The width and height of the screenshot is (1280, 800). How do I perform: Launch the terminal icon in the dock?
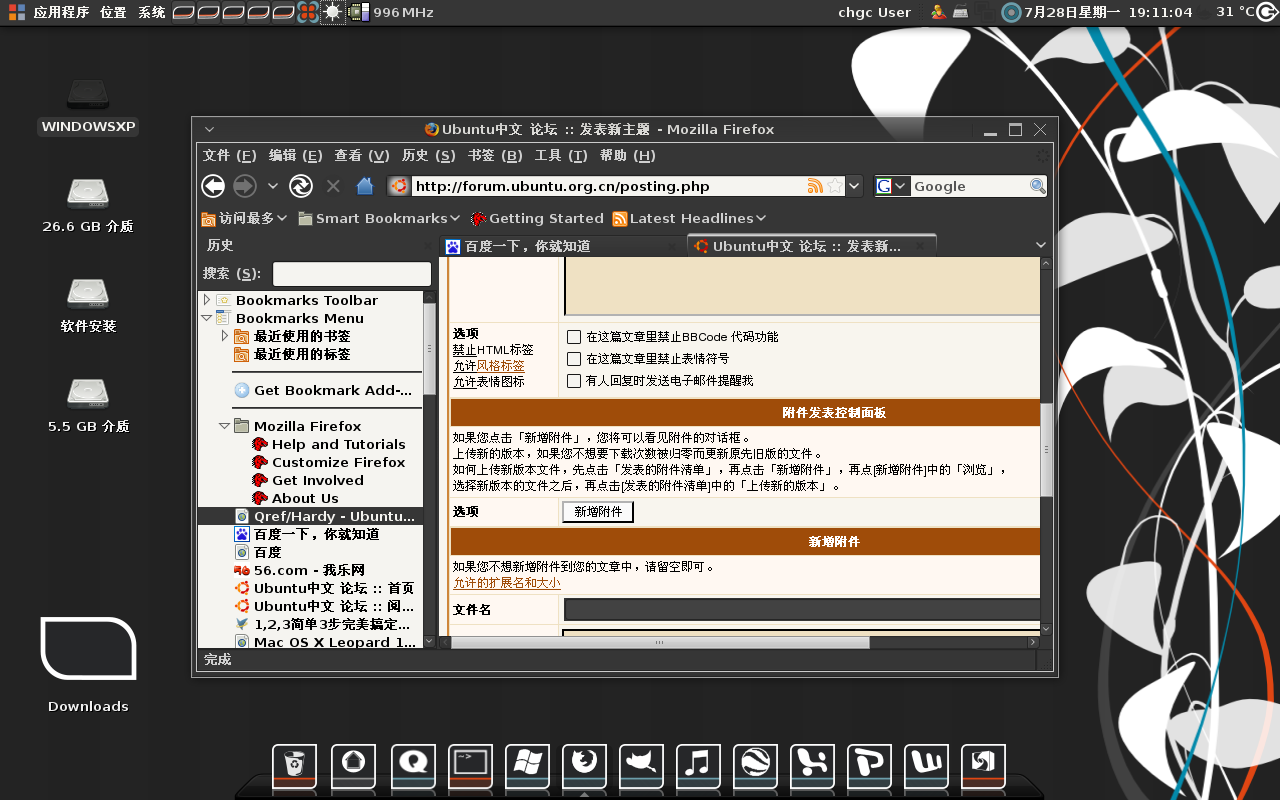point(470,765)
